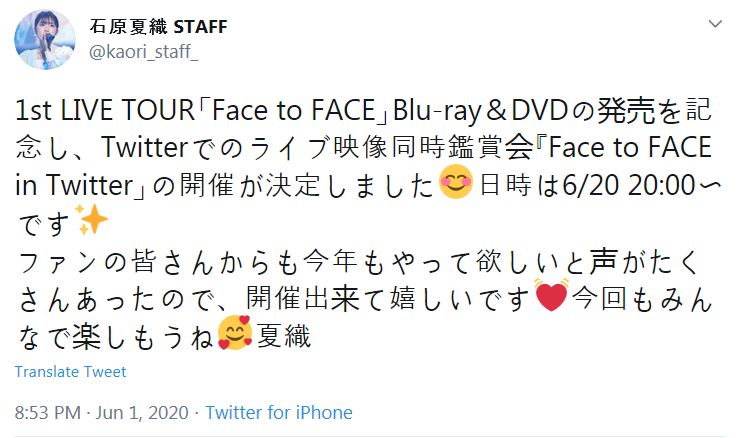Click the Twitter for iPhone source link
The width and height of the screenshot is (742, 438).
click(279, 412)
